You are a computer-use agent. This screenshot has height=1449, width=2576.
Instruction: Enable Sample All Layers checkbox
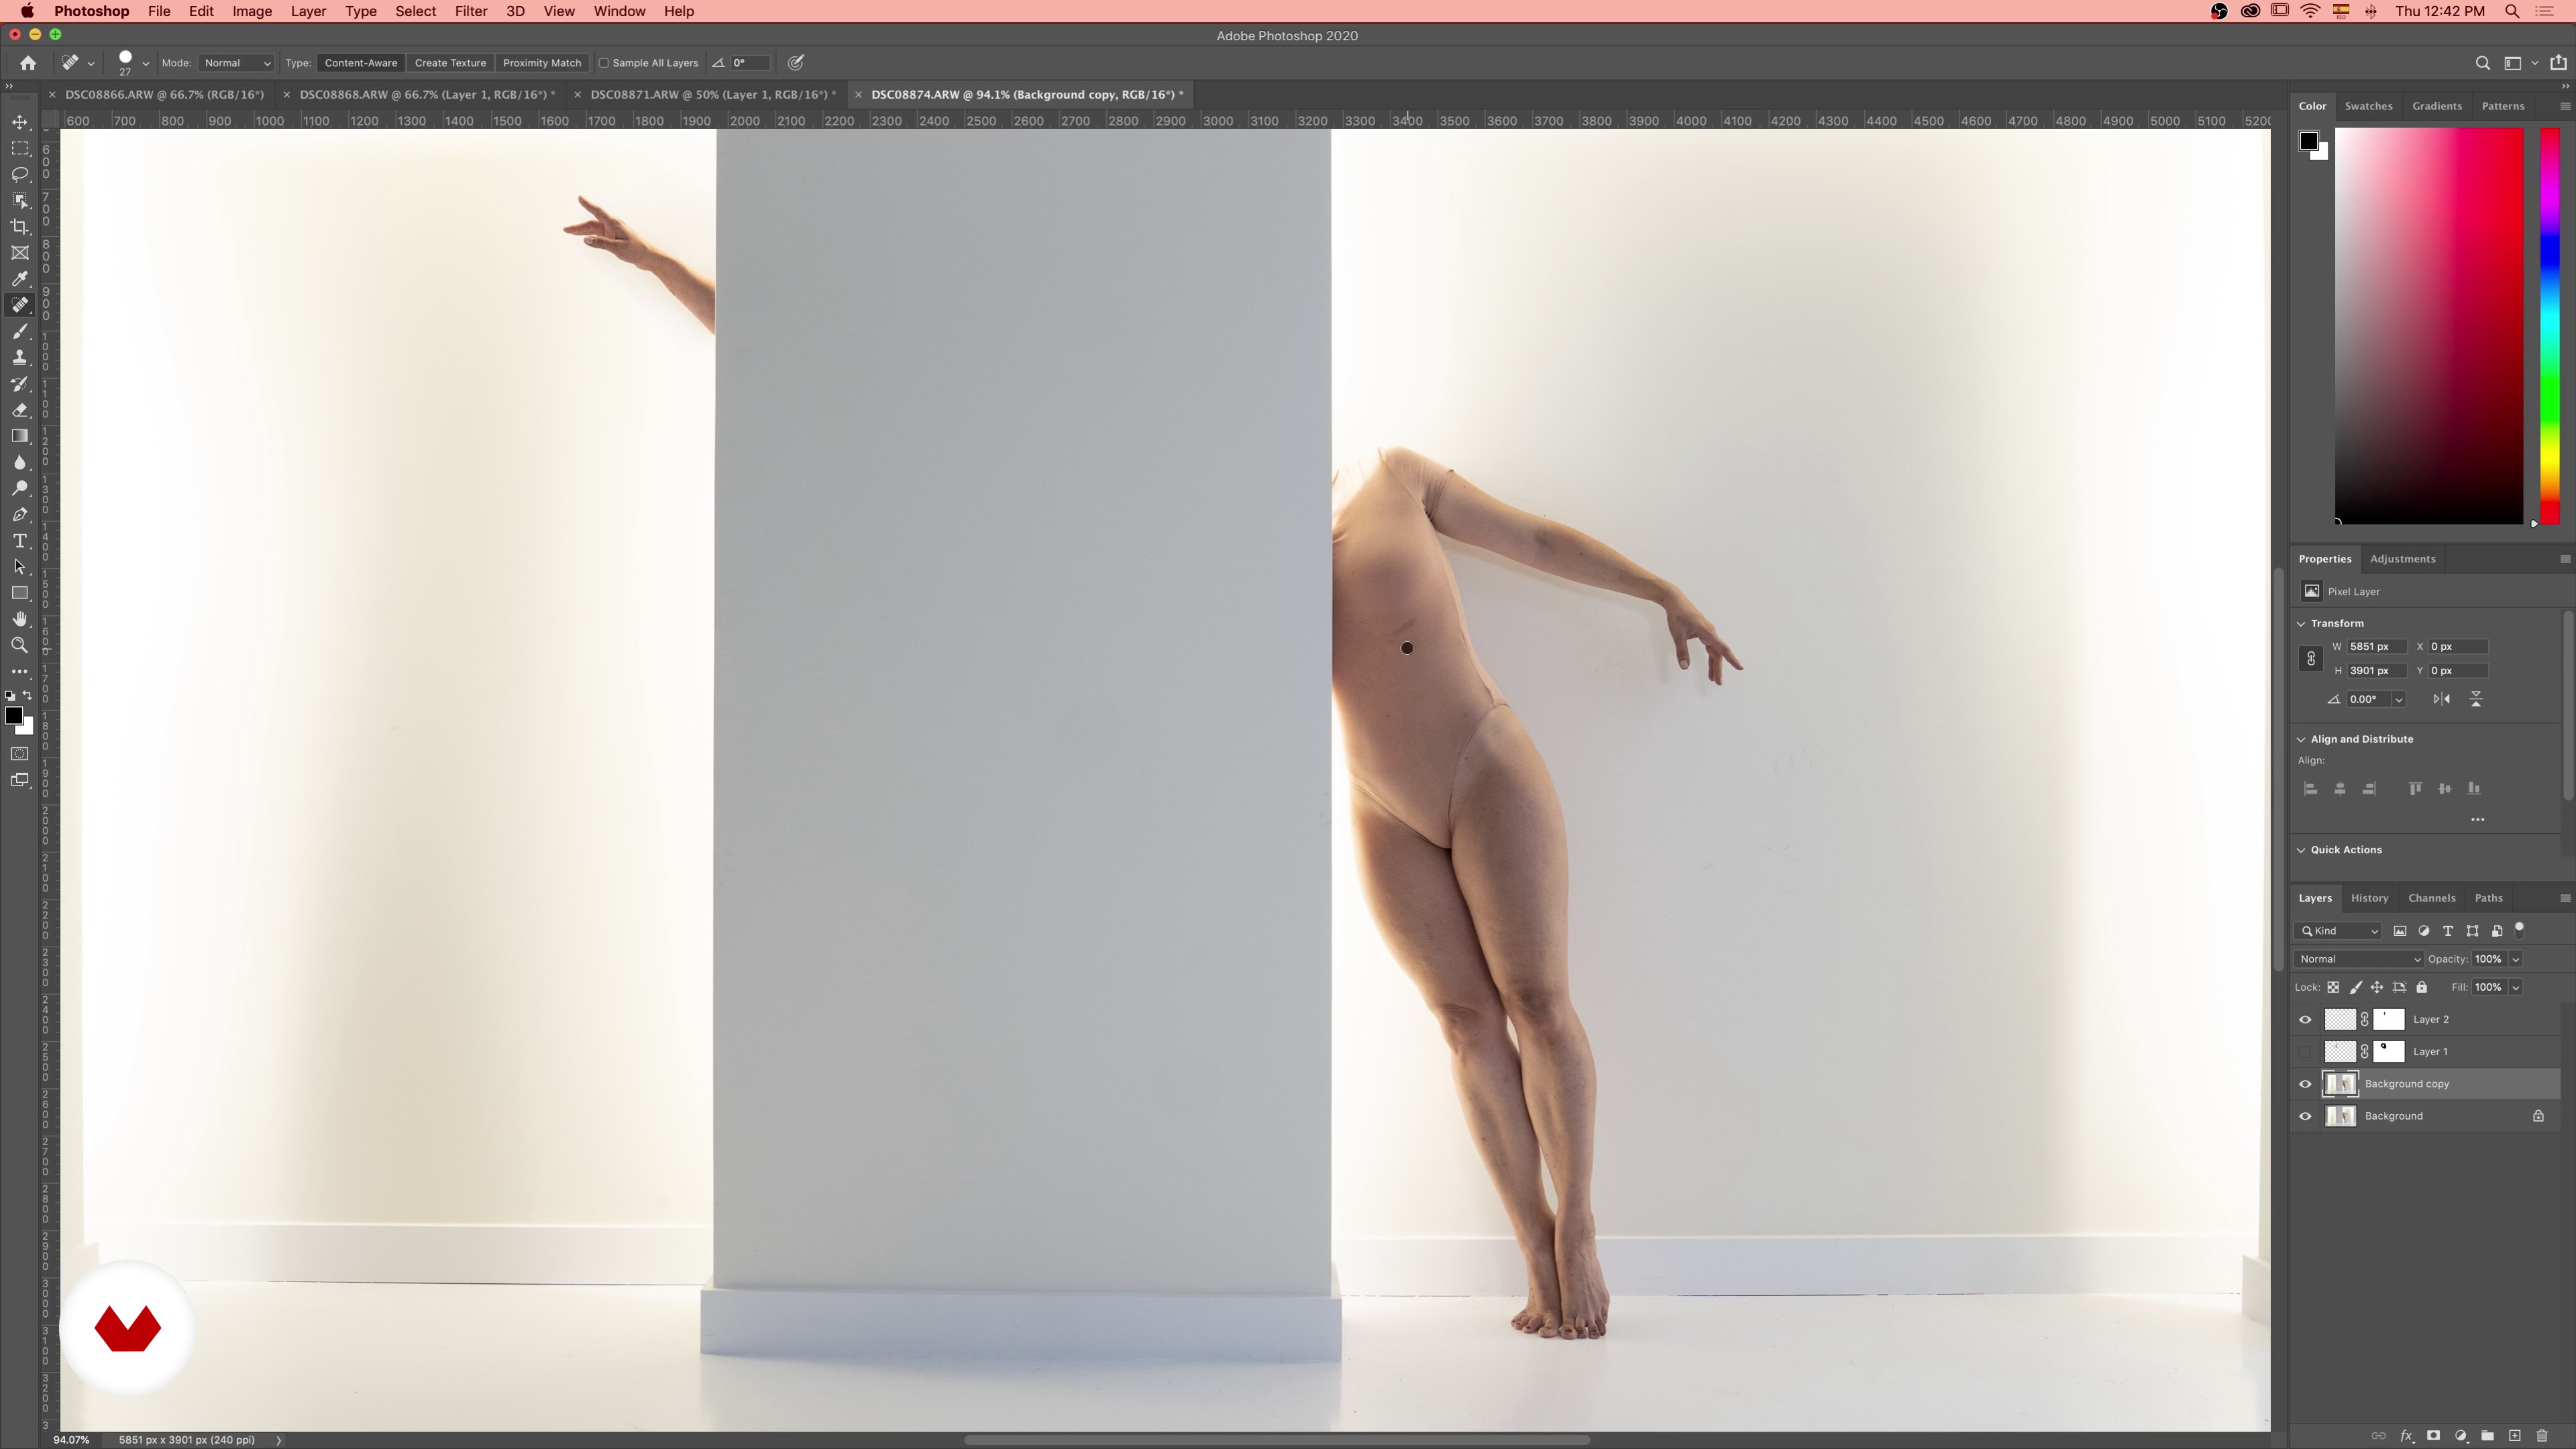click(604, 63)
